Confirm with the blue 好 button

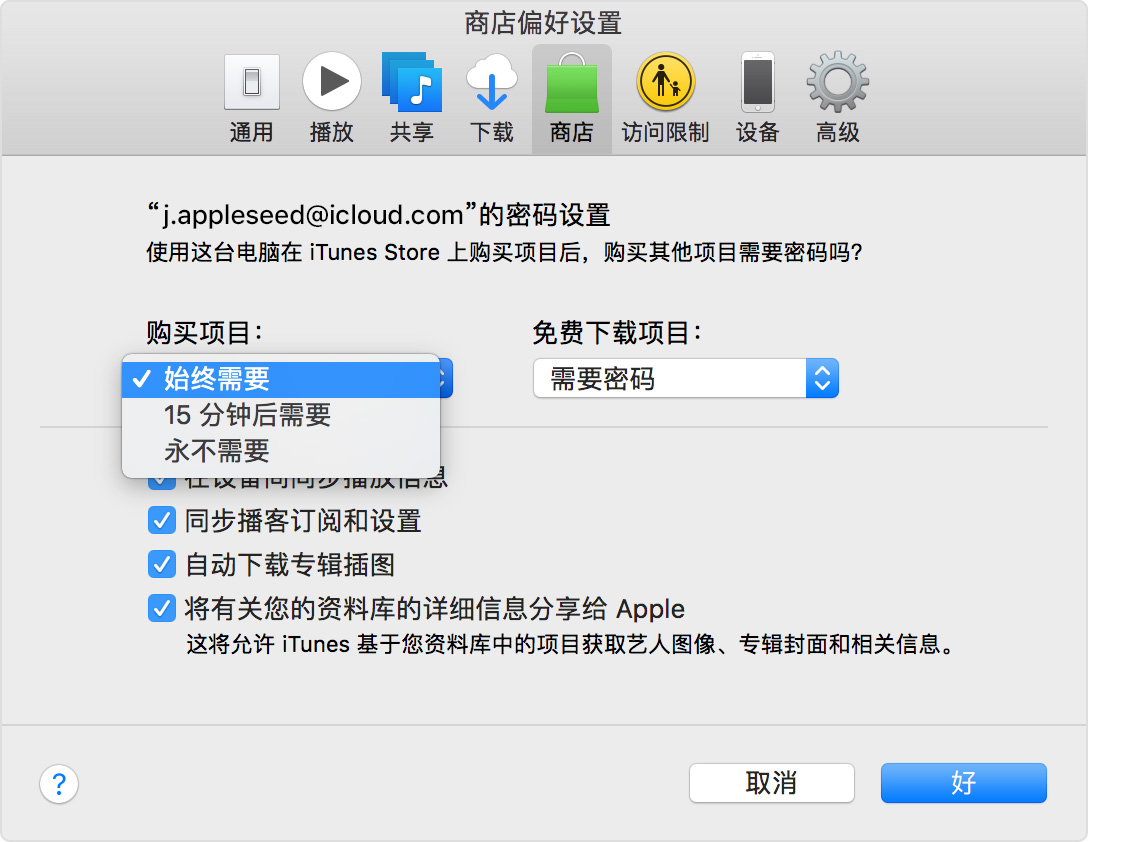pos(963,783)
